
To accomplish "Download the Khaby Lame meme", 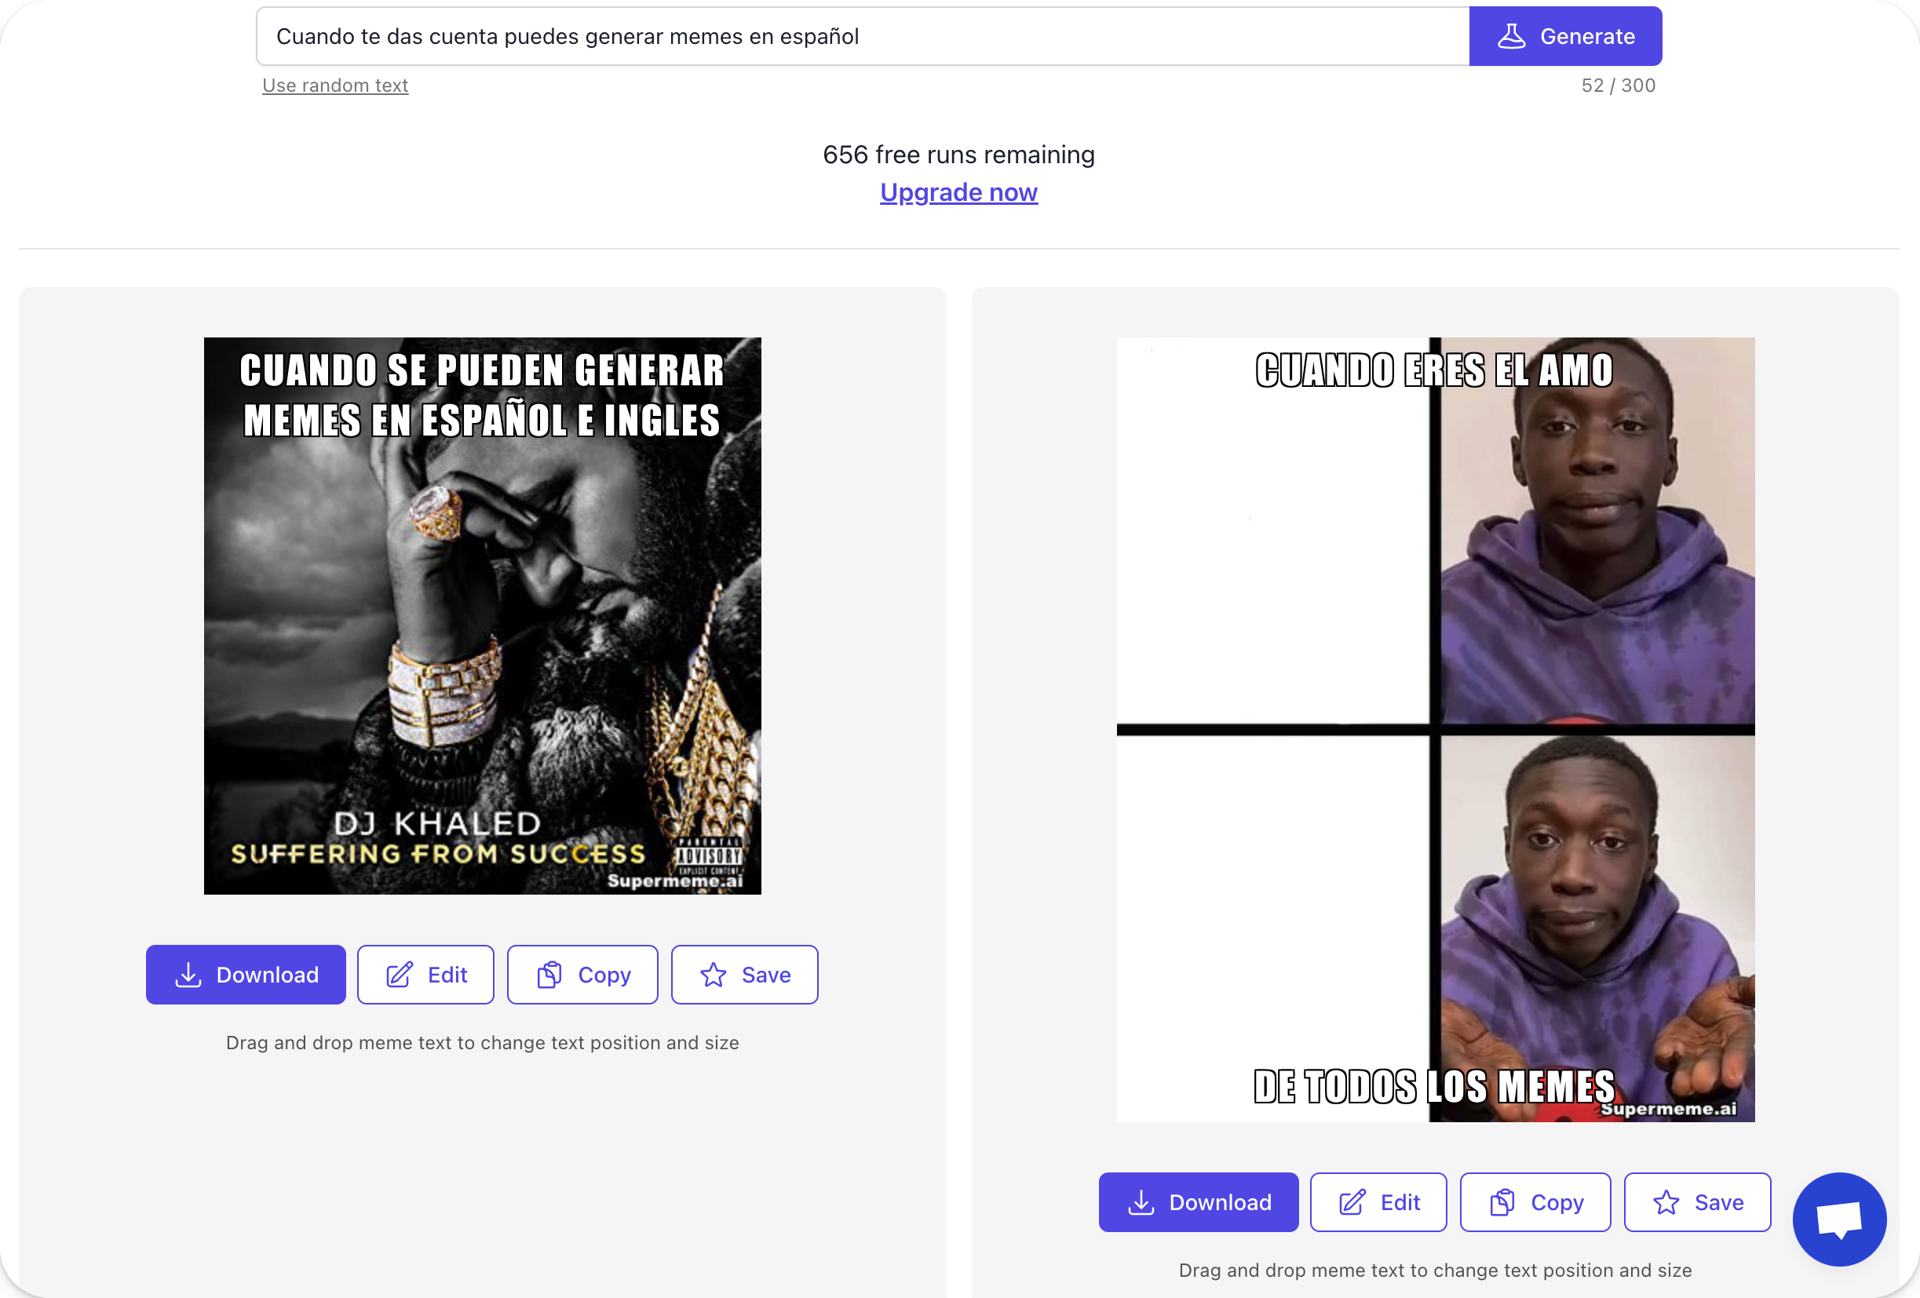I will click(x=1199, y=1202).
